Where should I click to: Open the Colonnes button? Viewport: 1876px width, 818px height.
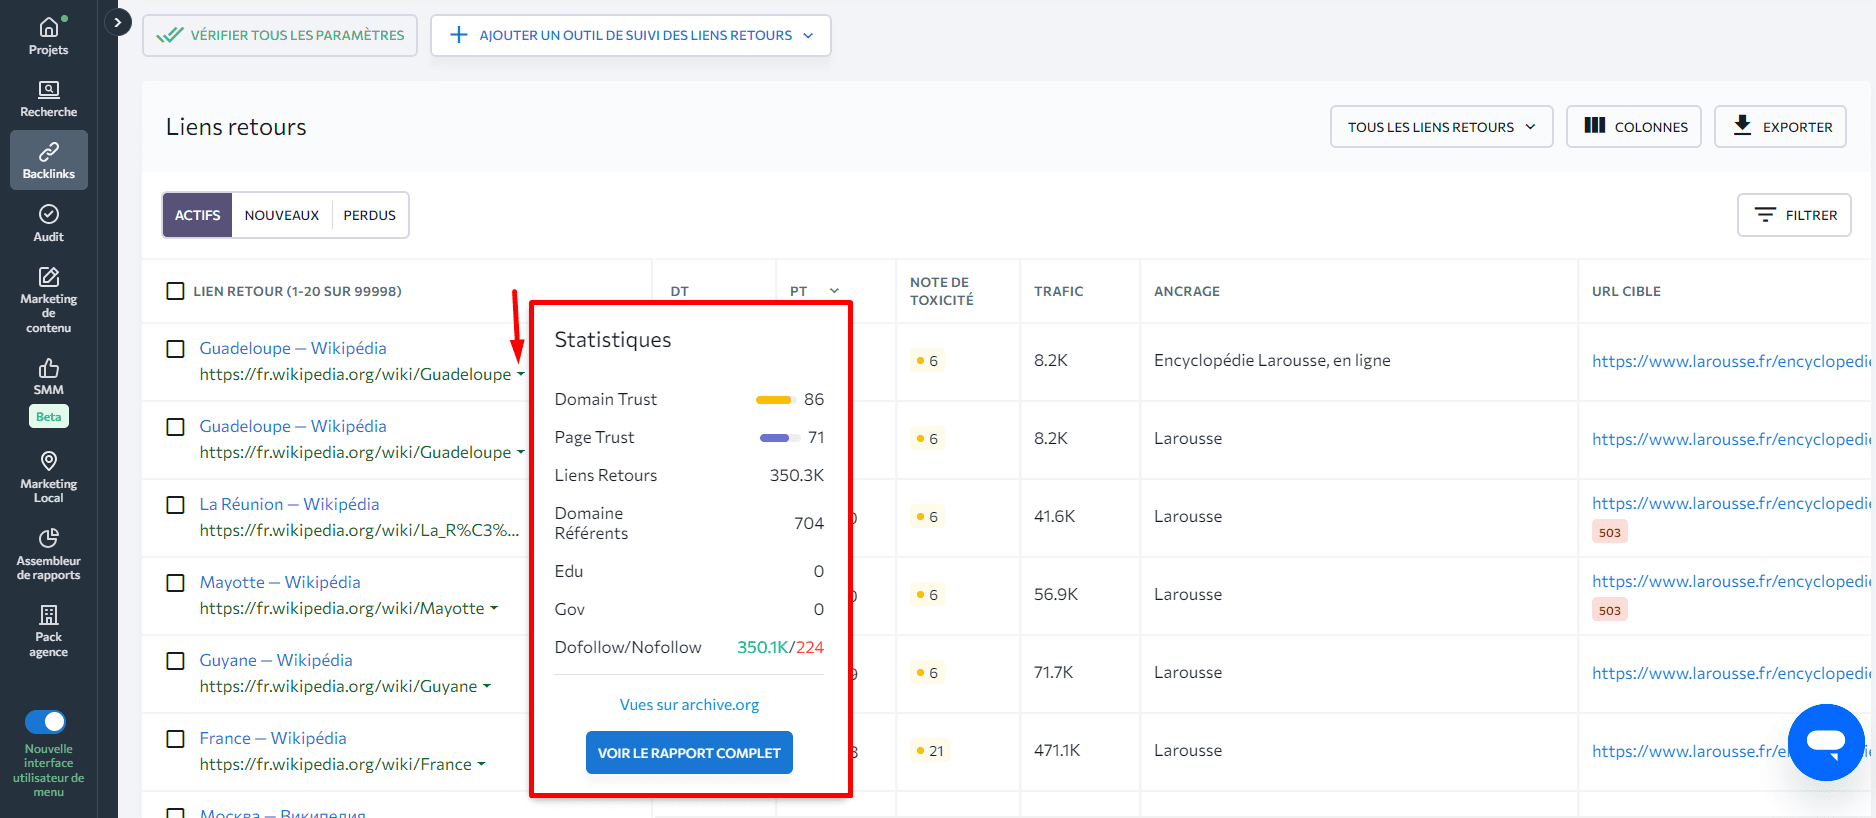[1634, 127]
